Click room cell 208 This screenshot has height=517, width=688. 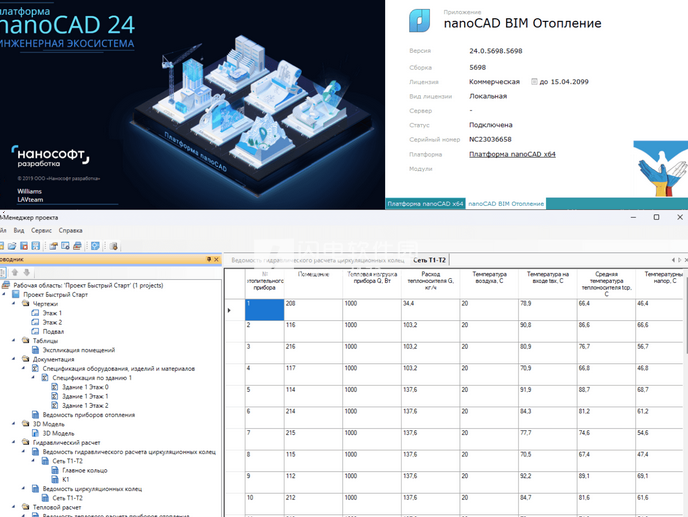(313, 310)
